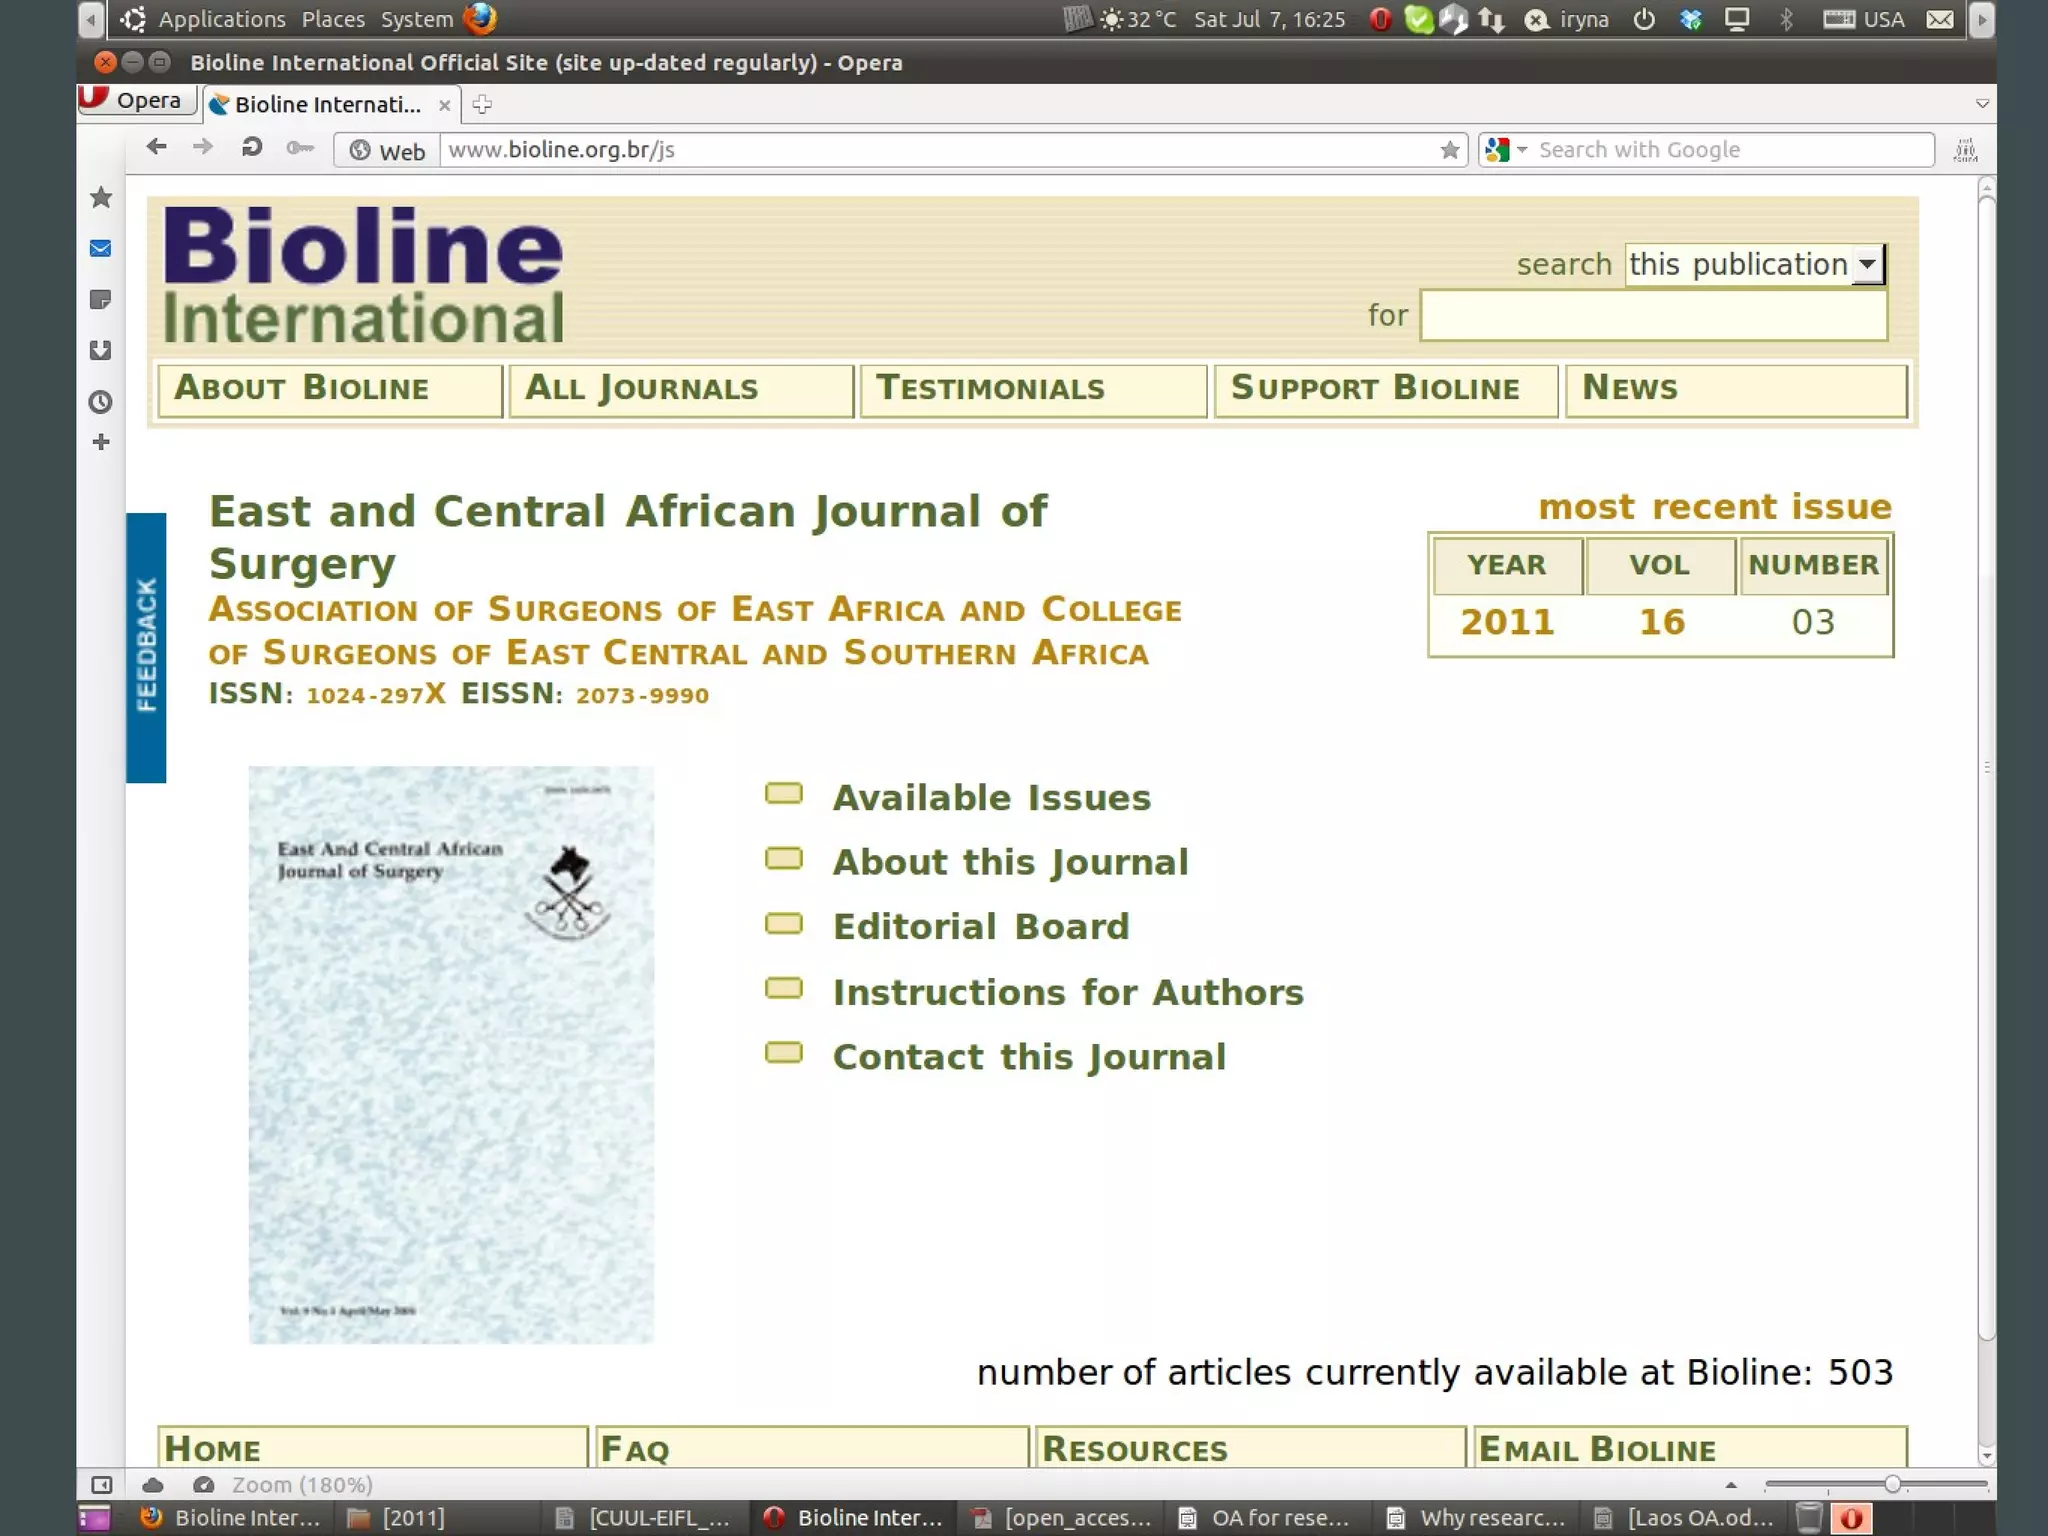Open the bookmarks star panel in sidebar
This screenshot has width=2048, height=1536.
(101, 197)
